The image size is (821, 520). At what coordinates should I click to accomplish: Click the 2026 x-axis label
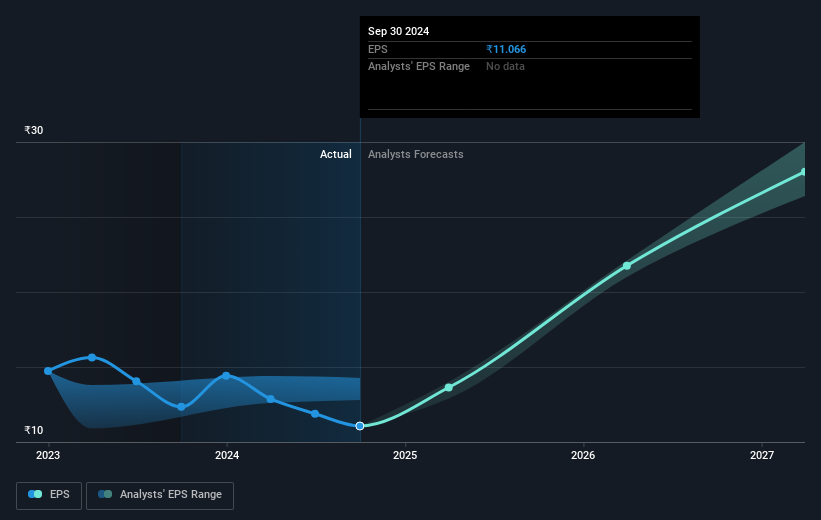[x=583, y=455]
